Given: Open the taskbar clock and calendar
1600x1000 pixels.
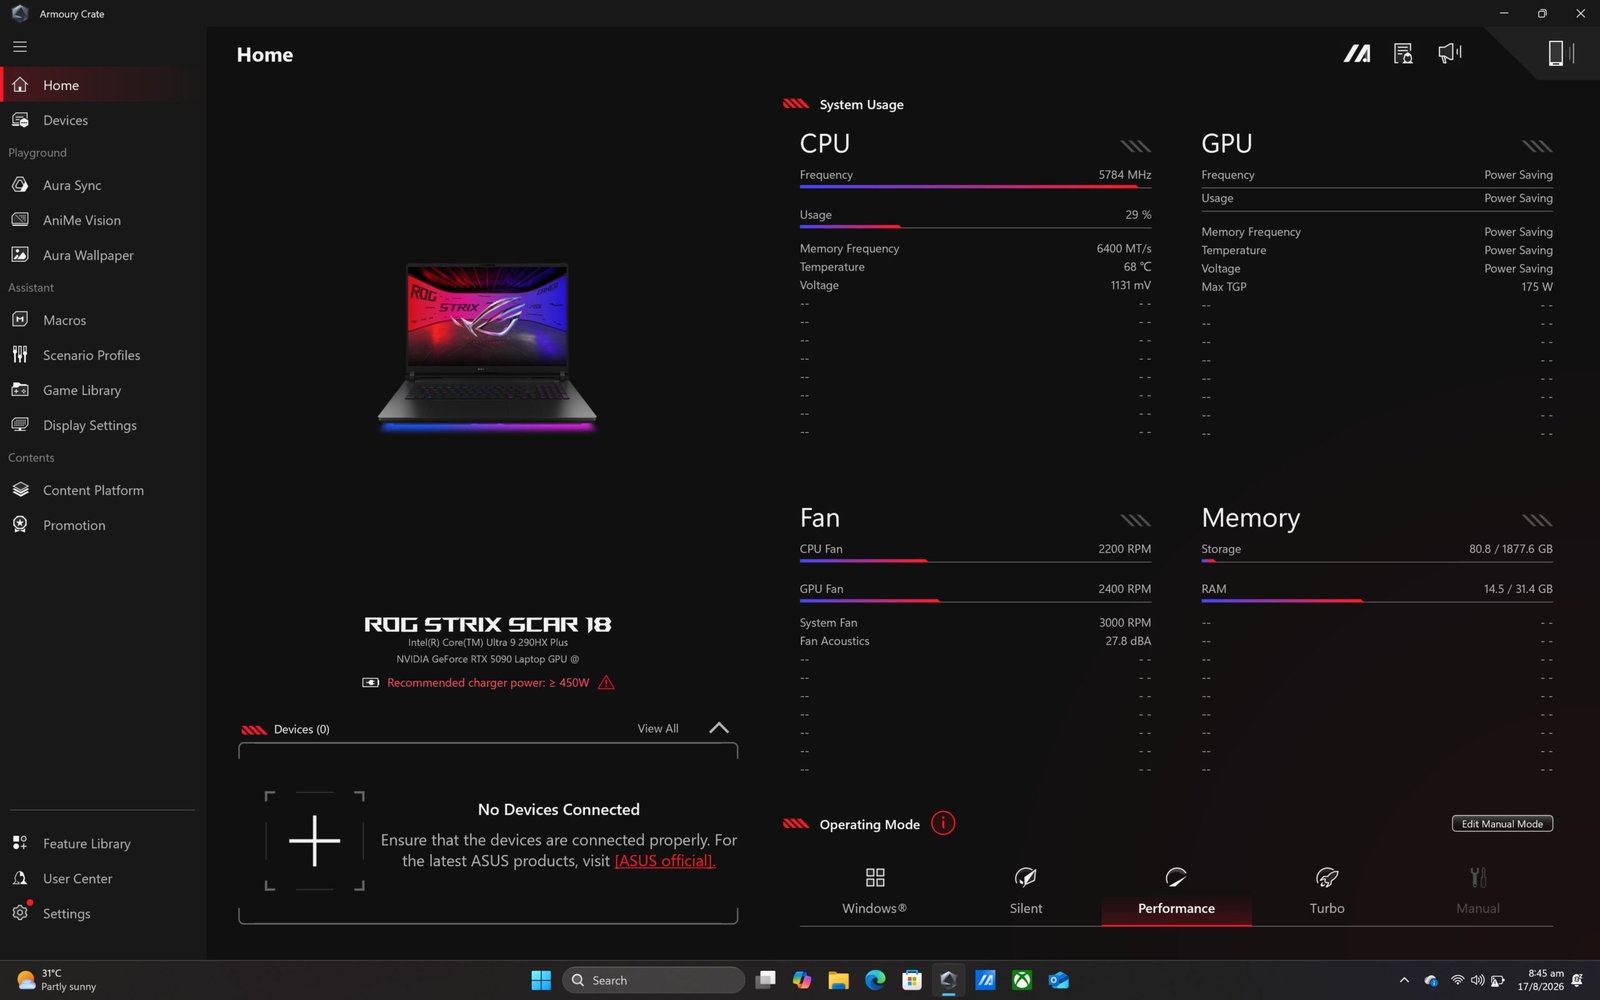Looking at the screenshot, I should [1540, 980].
